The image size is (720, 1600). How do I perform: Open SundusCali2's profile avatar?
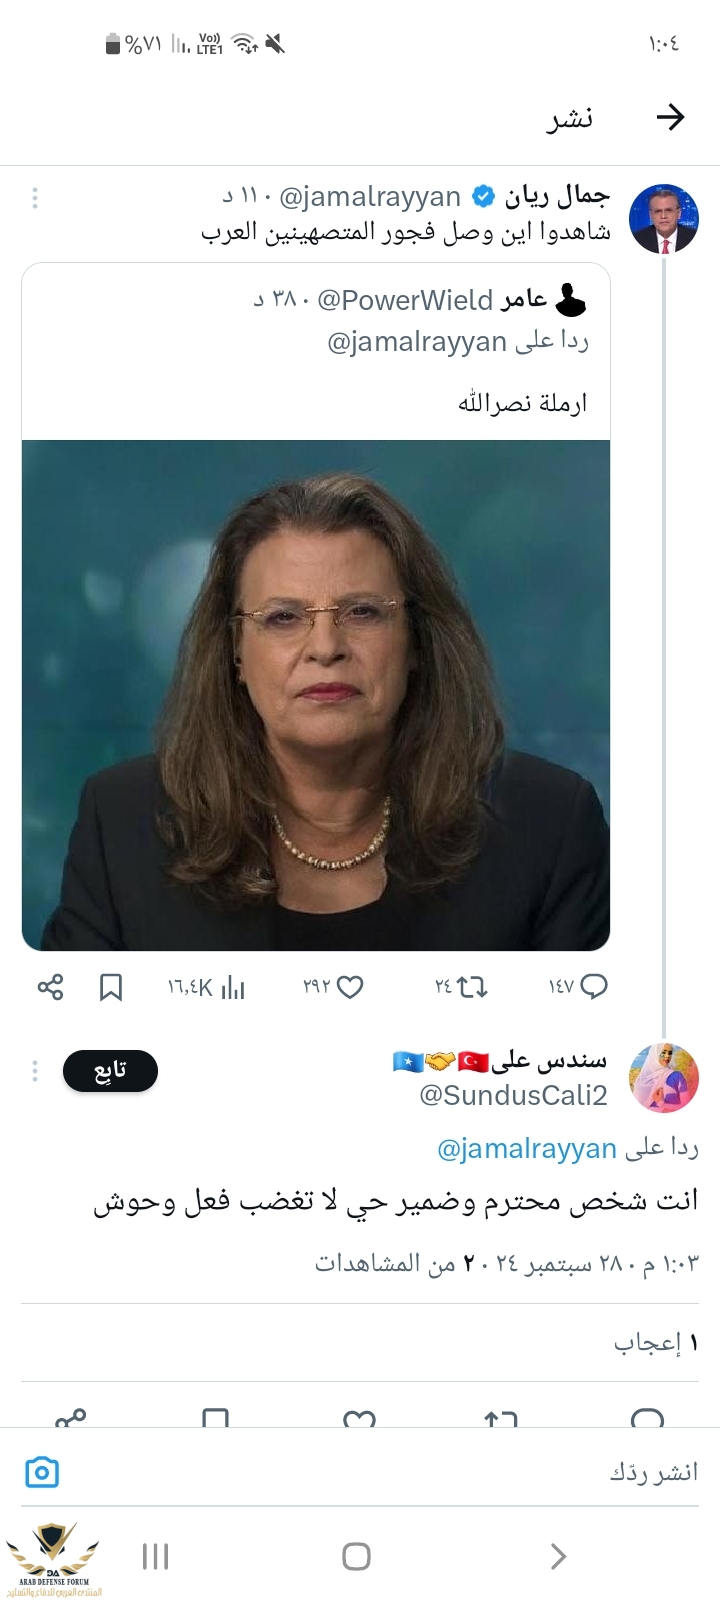[x=663, y=1078]
